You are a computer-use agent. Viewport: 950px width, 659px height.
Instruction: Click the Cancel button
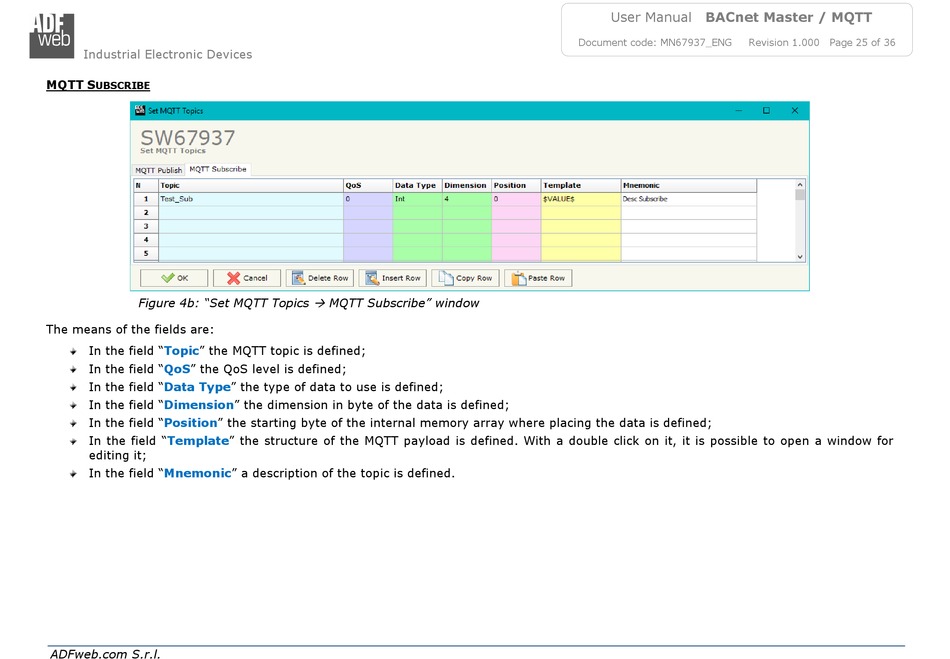[x=247, y=278]
